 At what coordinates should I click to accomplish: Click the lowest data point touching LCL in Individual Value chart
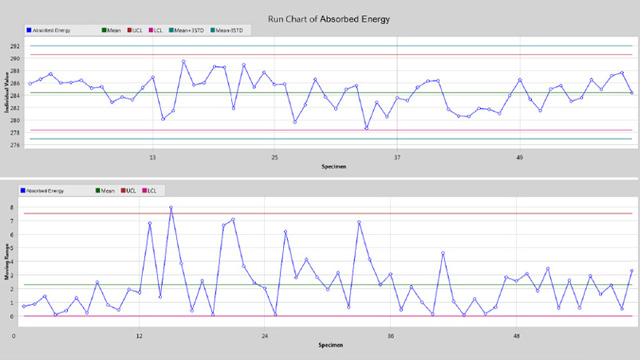[367, 128]
